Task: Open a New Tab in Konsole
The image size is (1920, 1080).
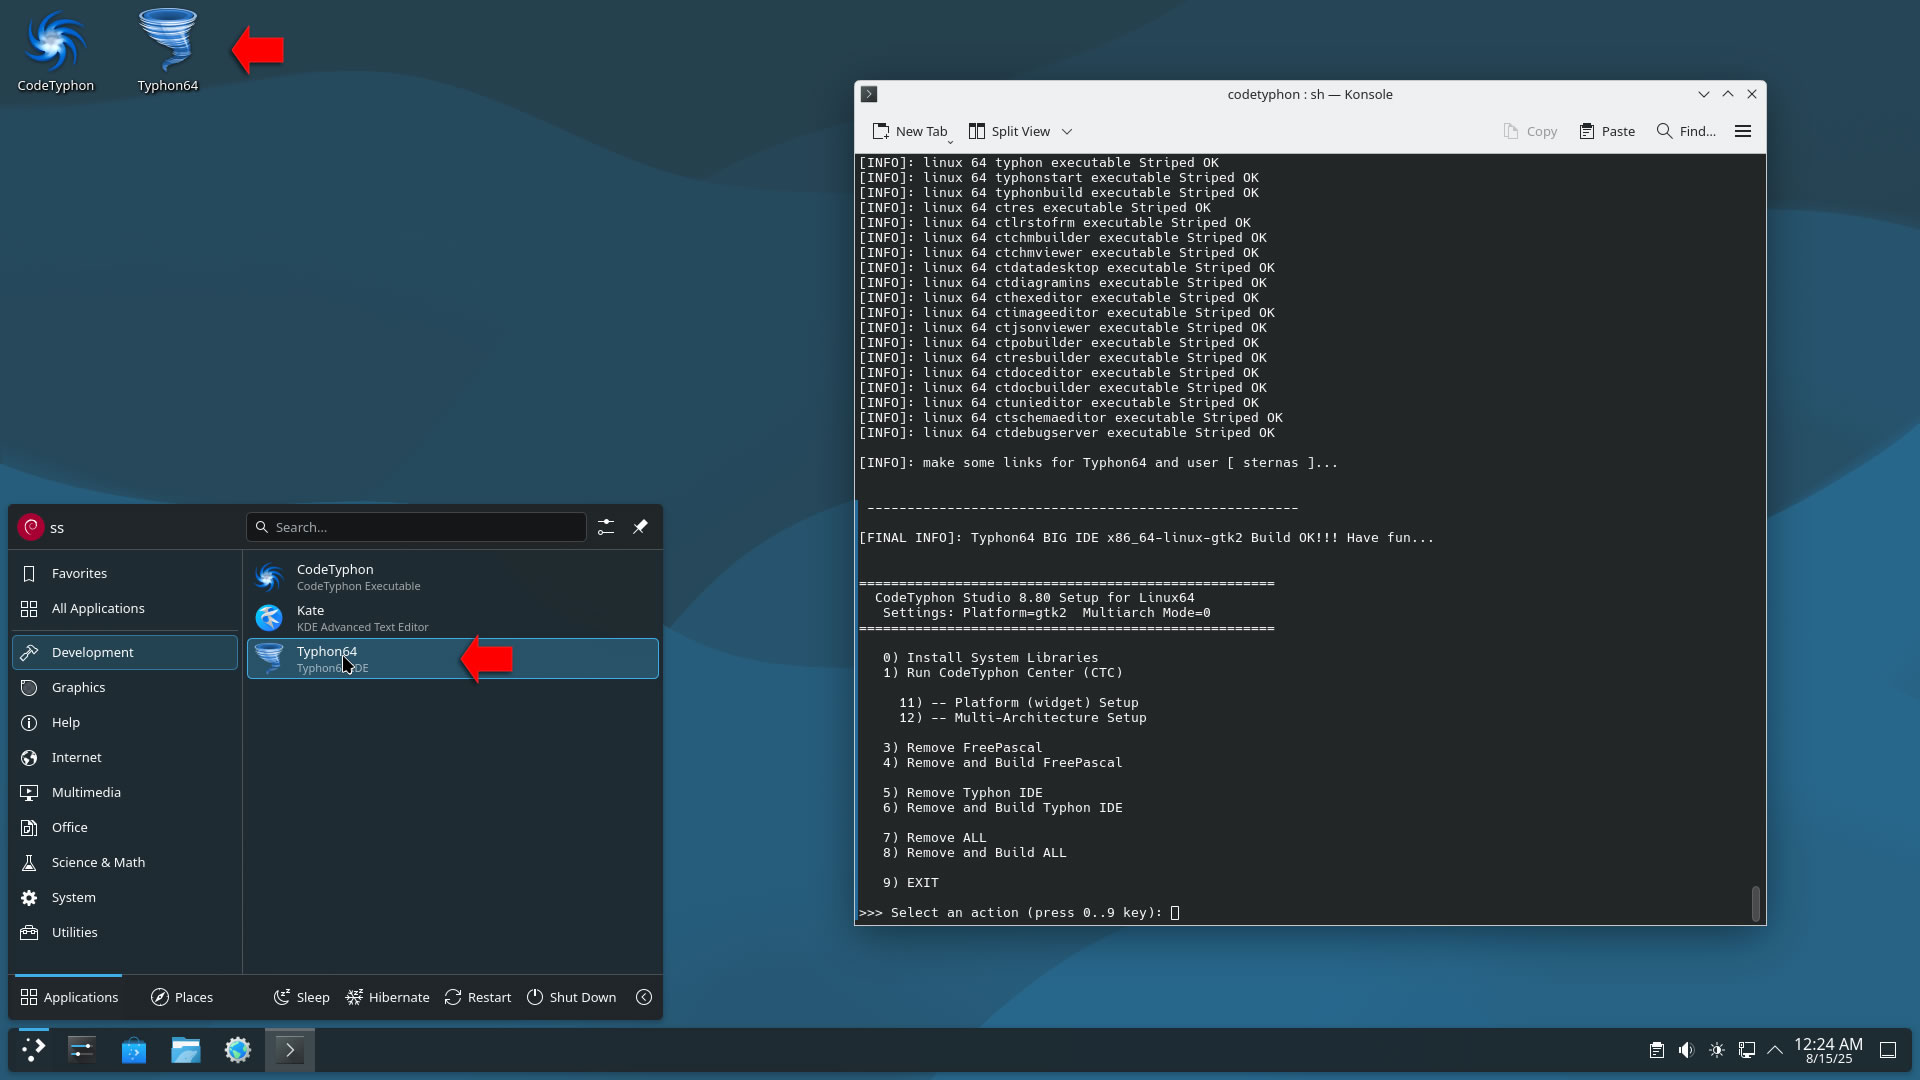Action: tap(909, 131)
